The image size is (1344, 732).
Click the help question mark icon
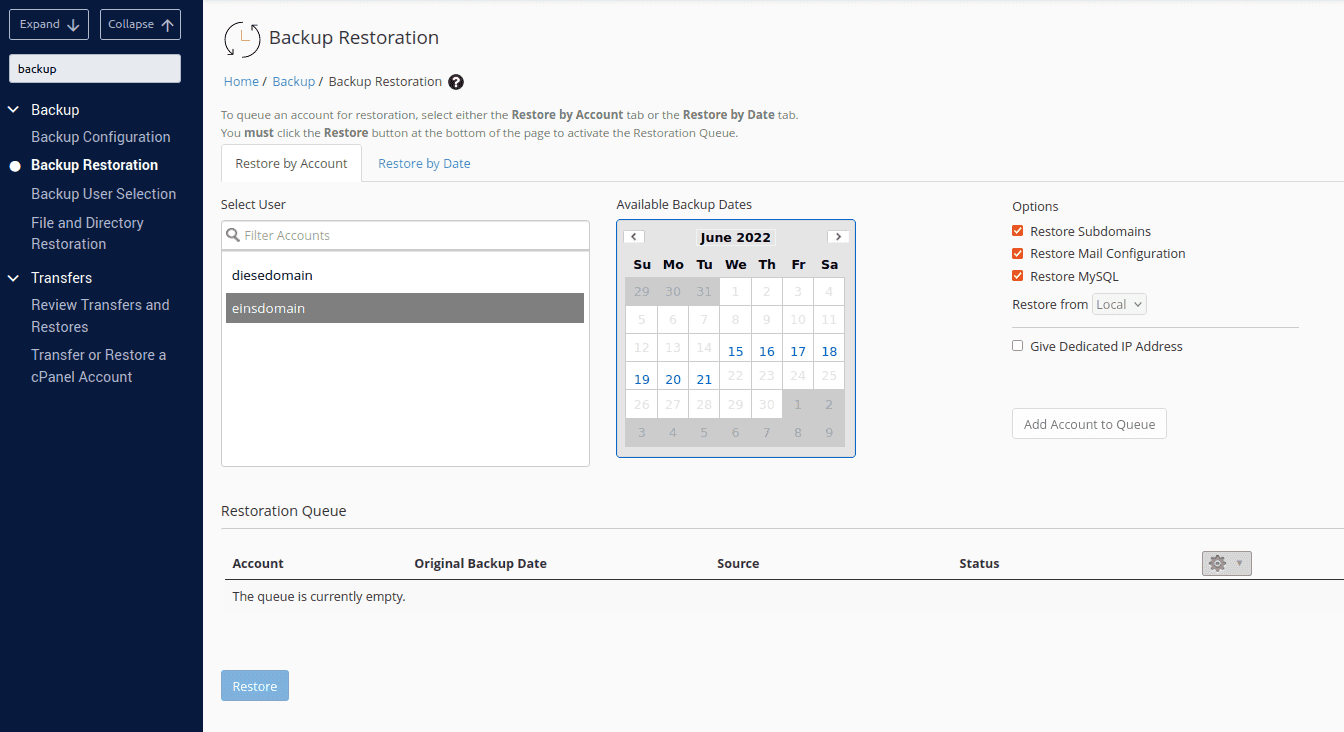click(456, 82)
